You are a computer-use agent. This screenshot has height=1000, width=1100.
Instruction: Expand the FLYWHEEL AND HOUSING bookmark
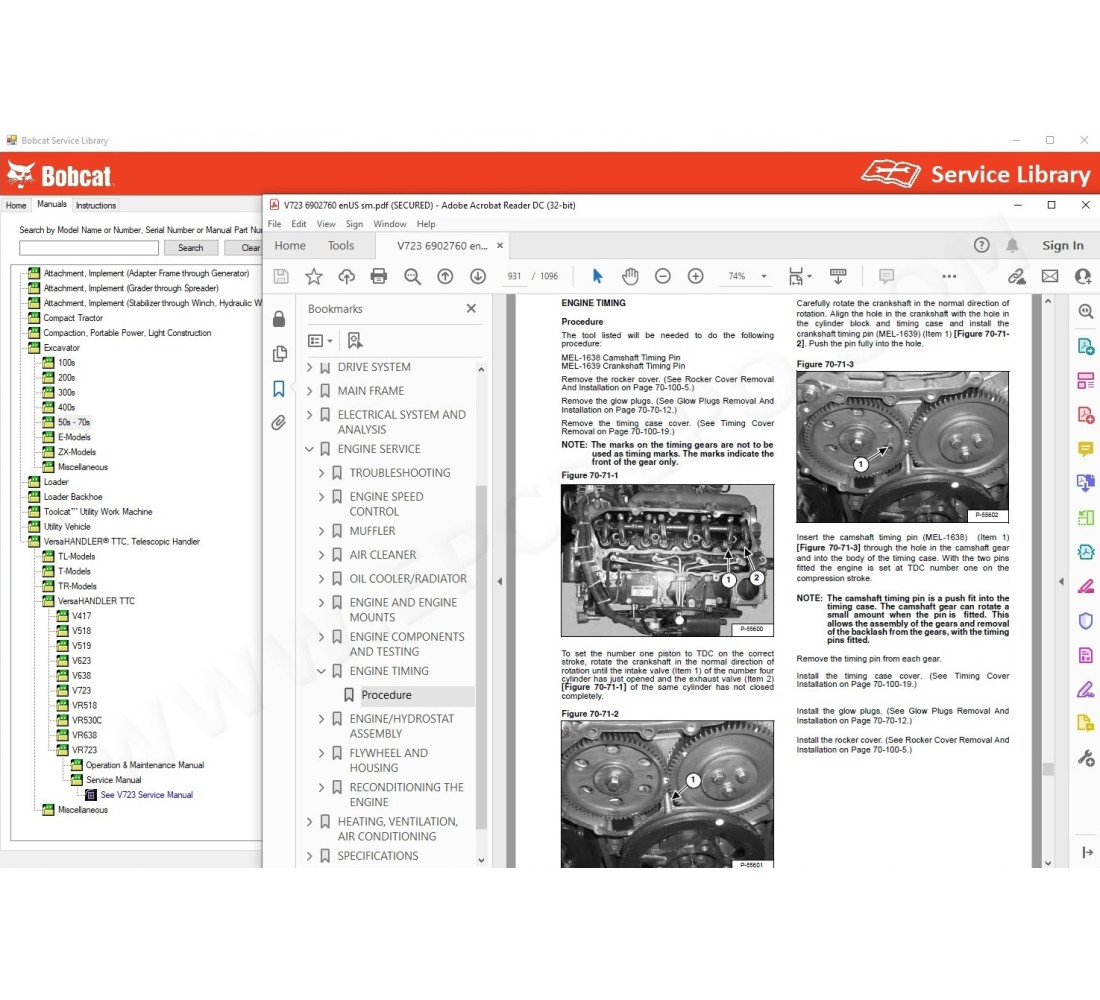click(321, 753)
